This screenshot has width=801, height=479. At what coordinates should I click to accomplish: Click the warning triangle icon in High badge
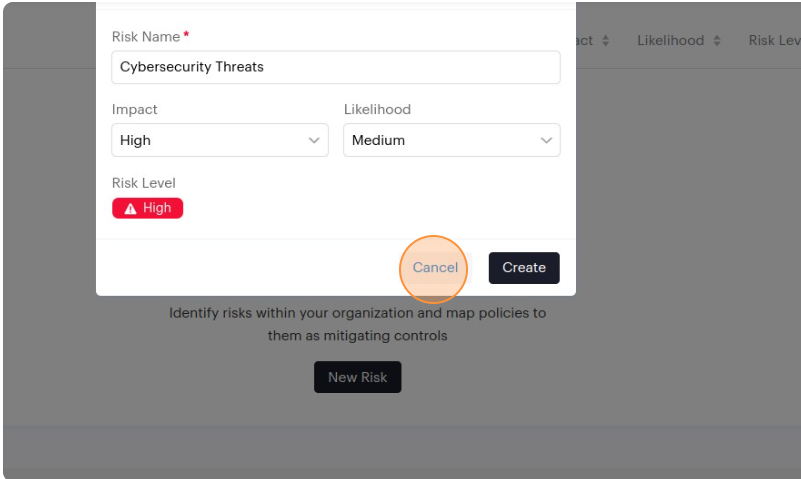point(130,209)
